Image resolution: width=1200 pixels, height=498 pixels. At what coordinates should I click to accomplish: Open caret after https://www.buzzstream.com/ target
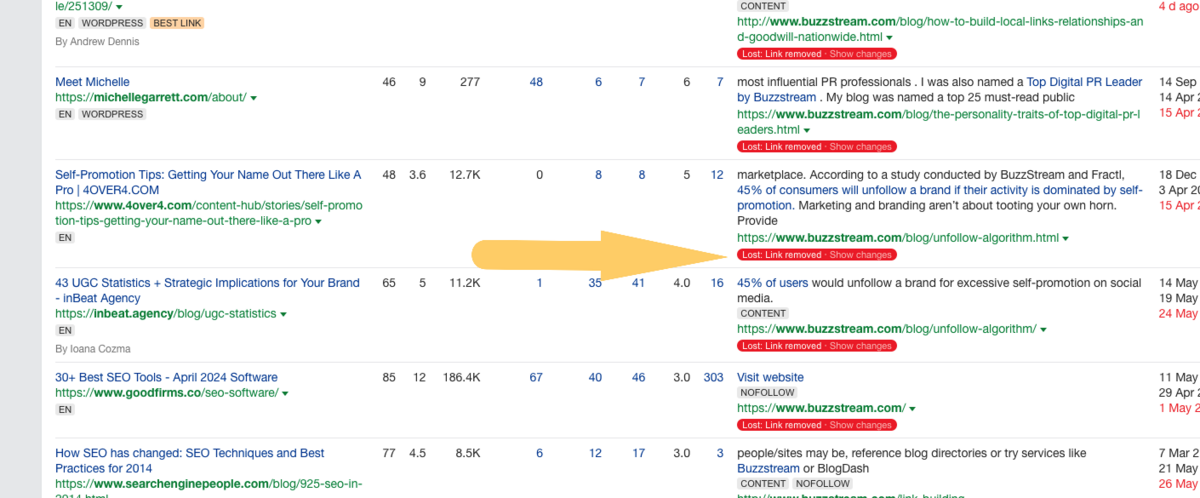(x=913, y=409)
